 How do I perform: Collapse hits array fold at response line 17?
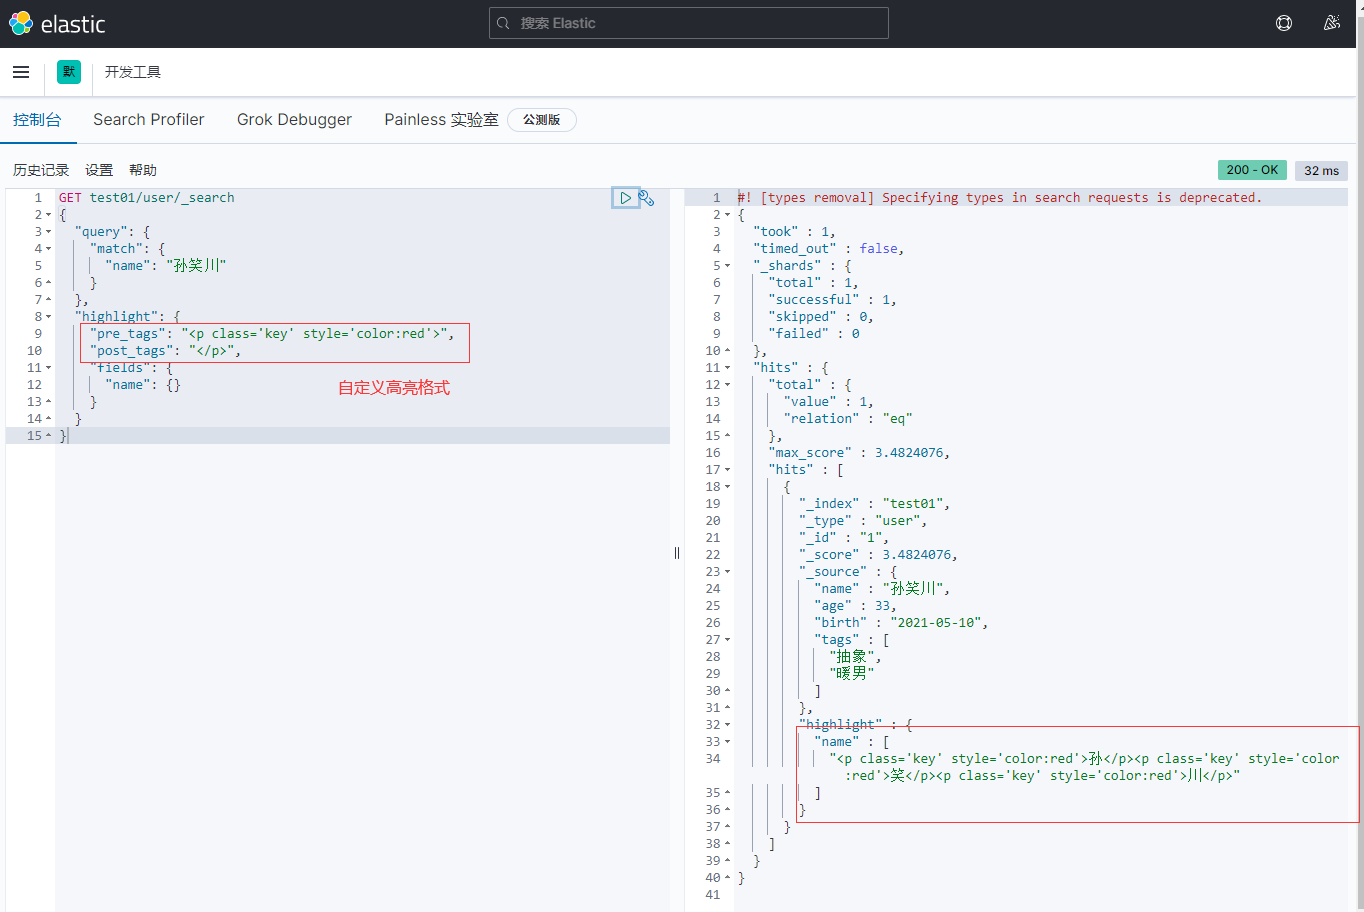pyautogui.click(x=727, y=470)
